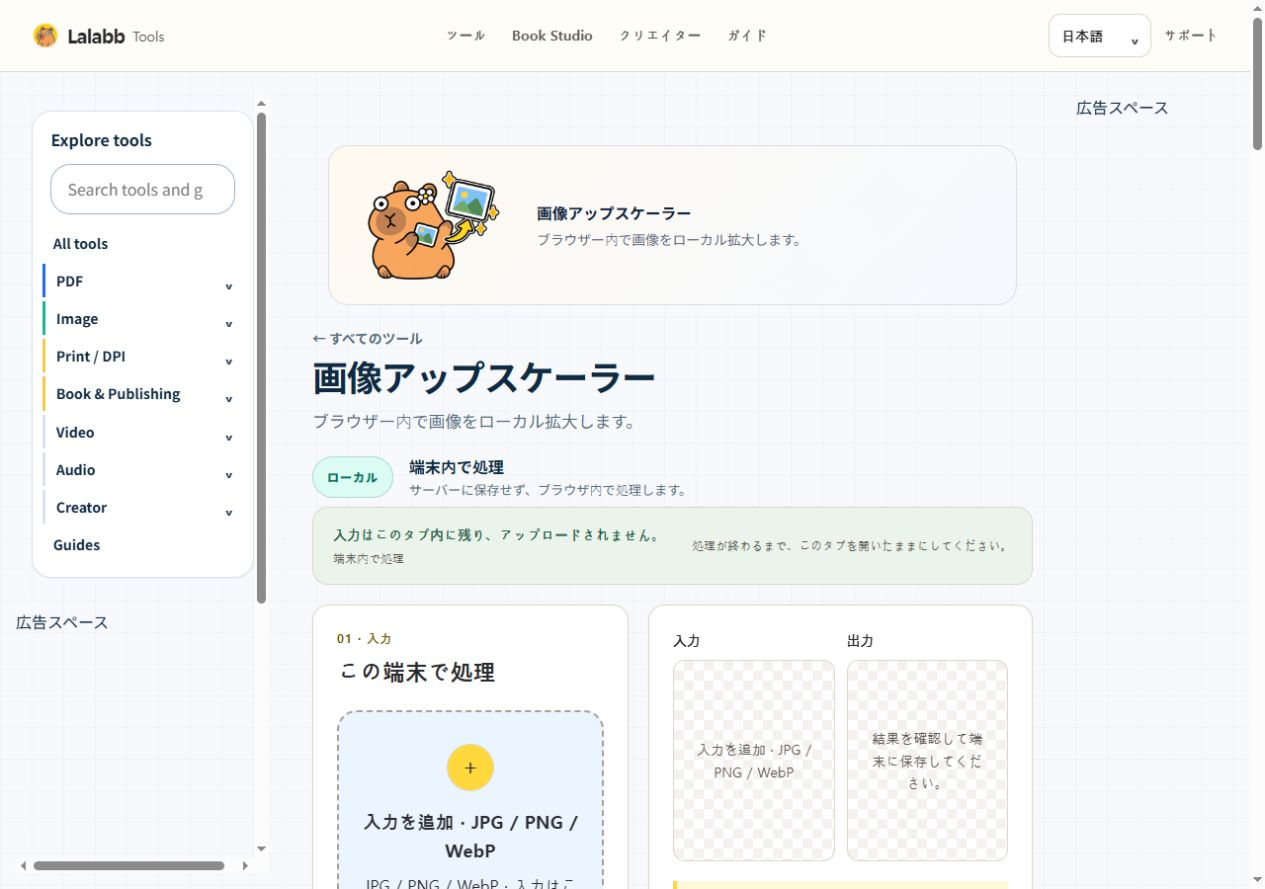Viewport: 1265px width, 889px height.
Task: Click the 入力を追加 · JPG / PNG / WebP dropzone label
Action: pyautogui.click(x=470, y=836)
